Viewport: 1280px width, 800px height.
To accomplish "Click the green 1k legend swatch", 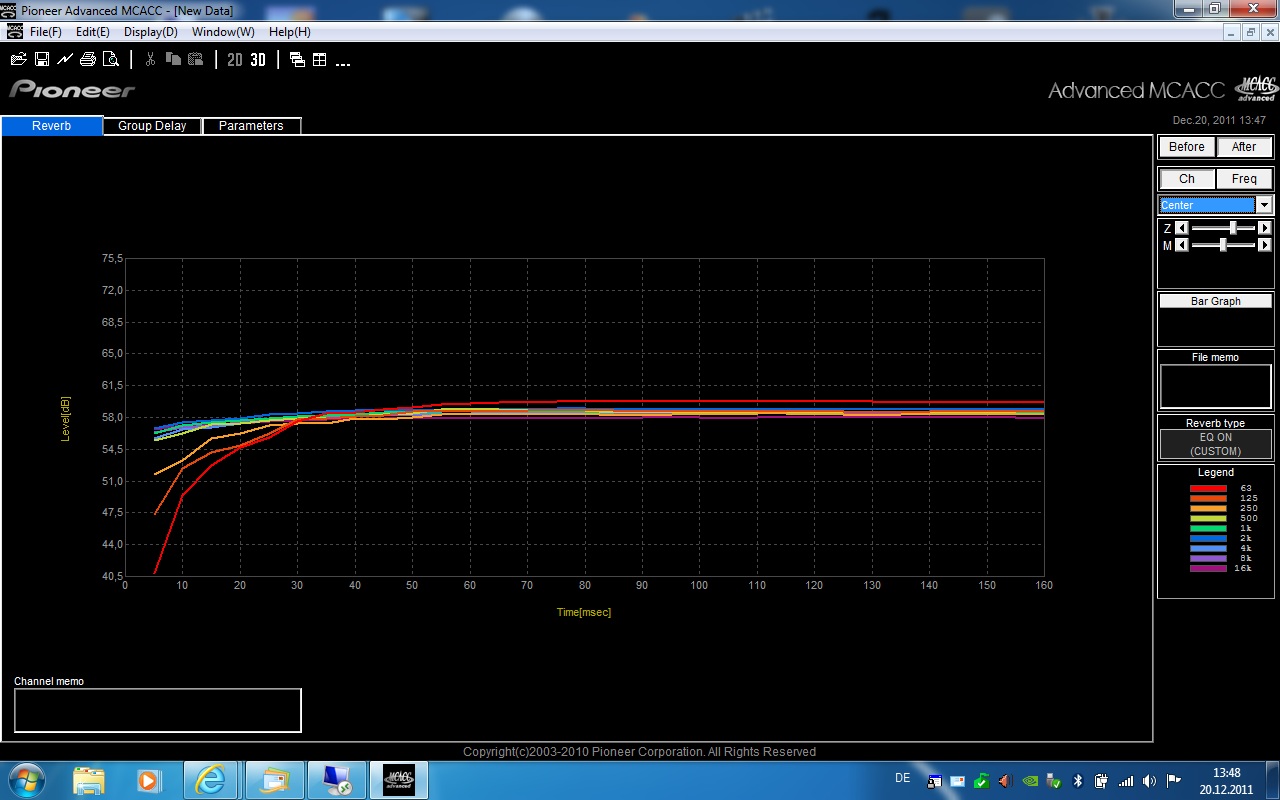I will [1208, 528].
